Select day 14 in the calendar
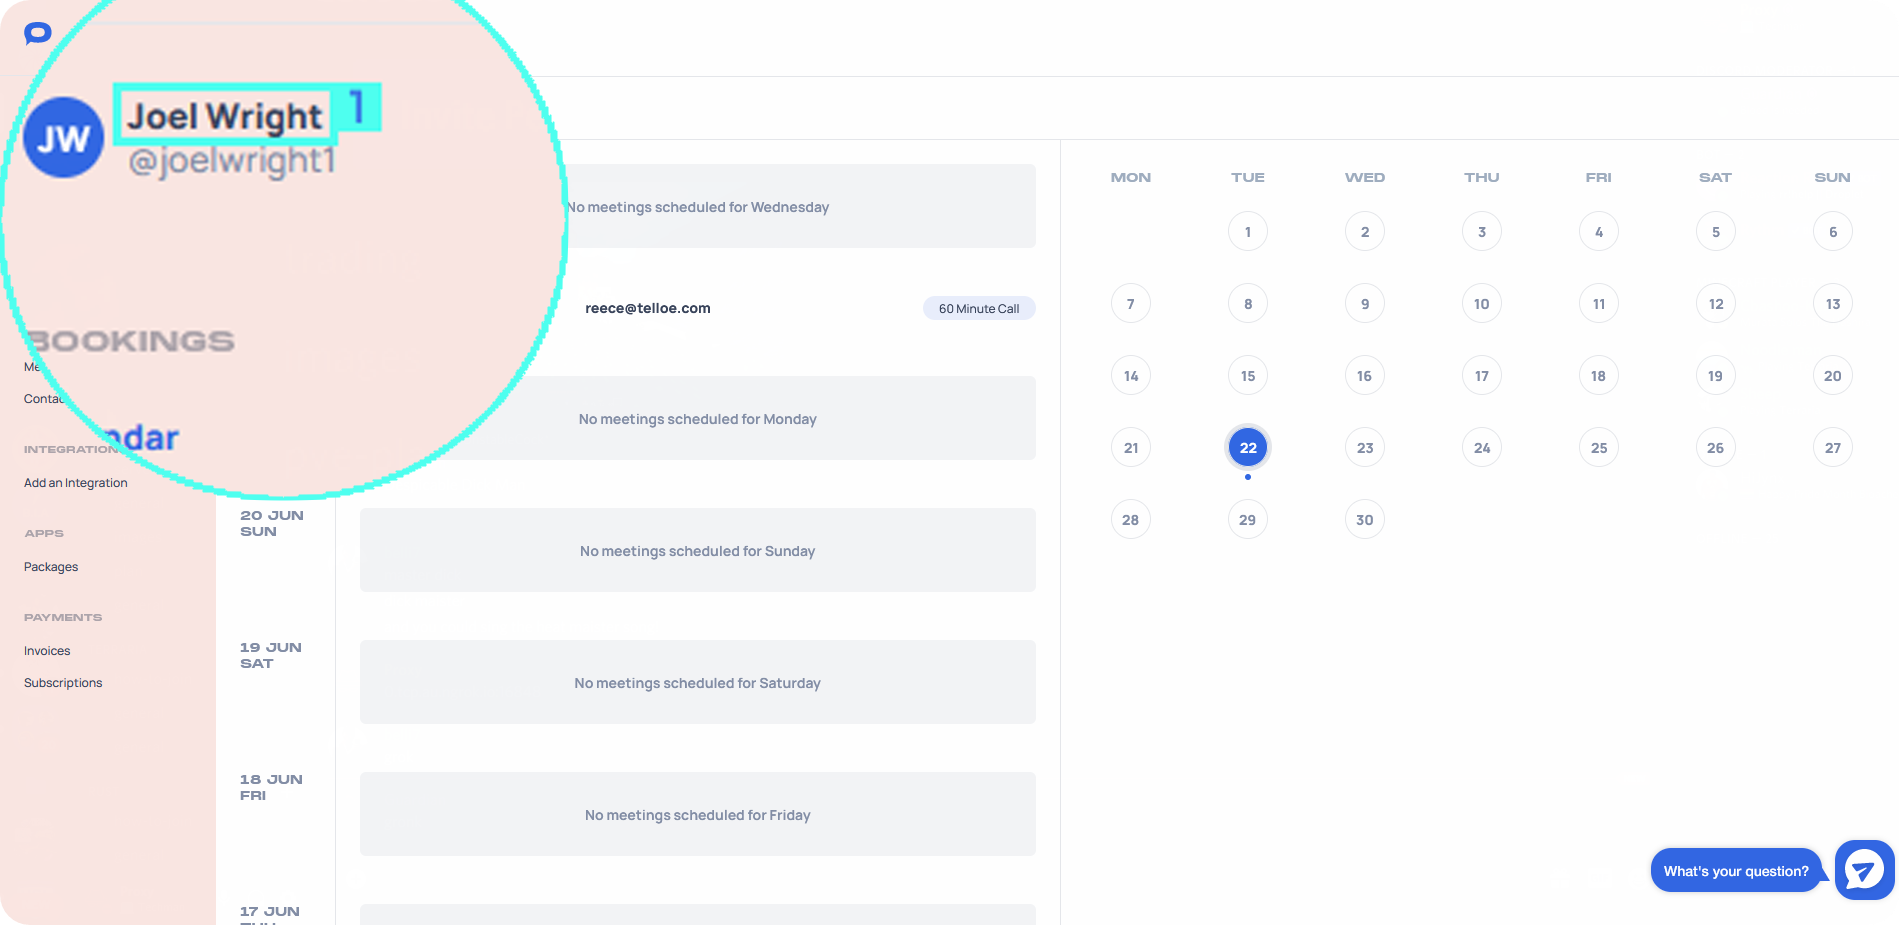 (1131, 376)
